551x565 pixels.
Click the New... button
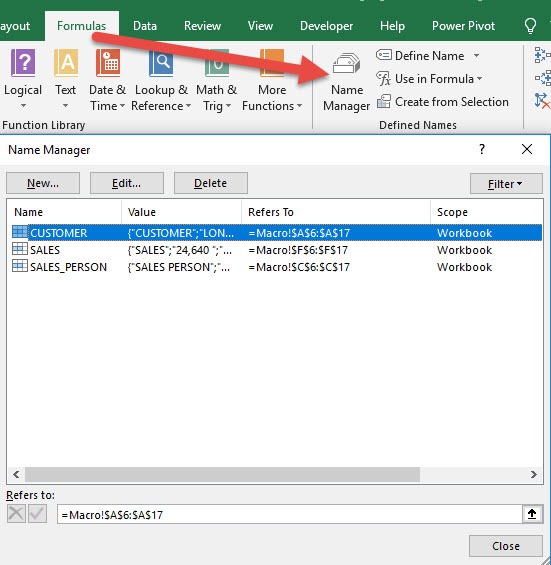coord(43,183)
